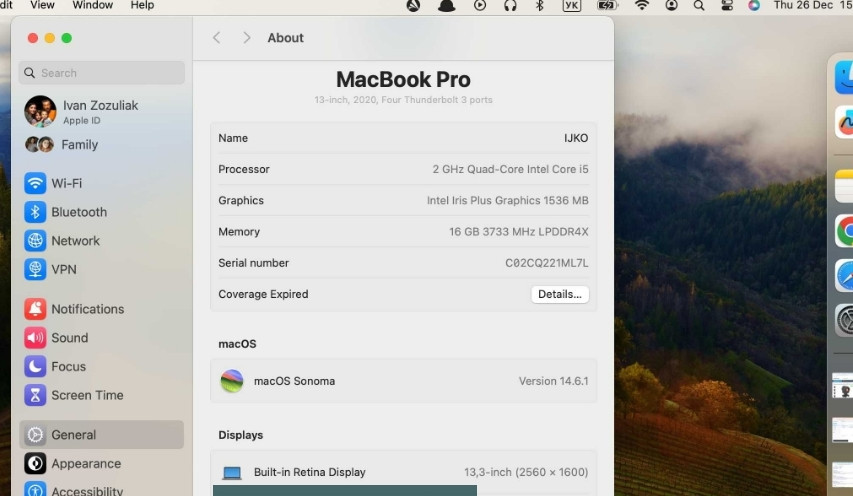Click the Version 14.6.1 text
Viewport: 853px width, 496px height.
(x=553, y=381)
